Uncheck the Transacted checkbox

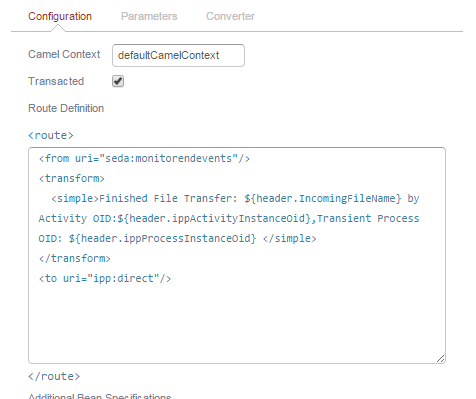(x=118, y=81)
